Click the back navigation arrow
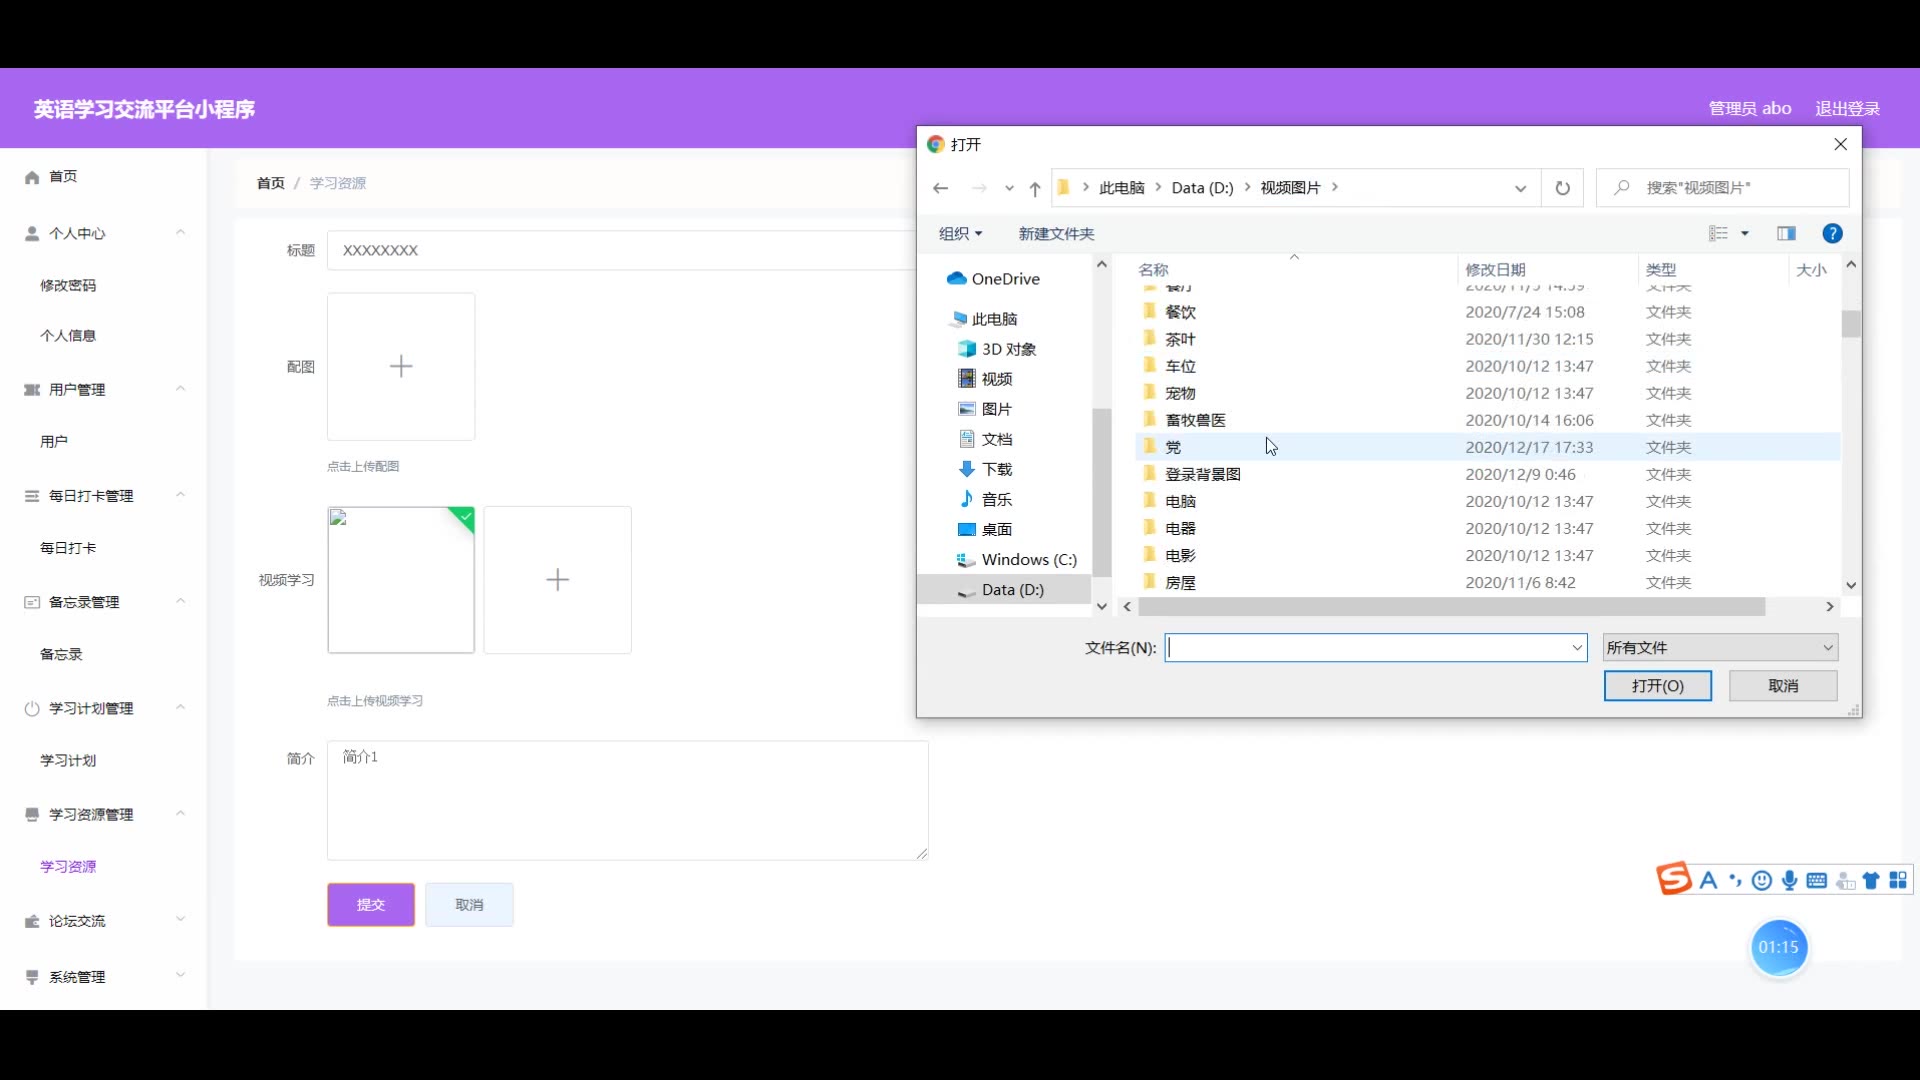The width and height of the screenshot is (1920, 1080). [x=940, y=188]
